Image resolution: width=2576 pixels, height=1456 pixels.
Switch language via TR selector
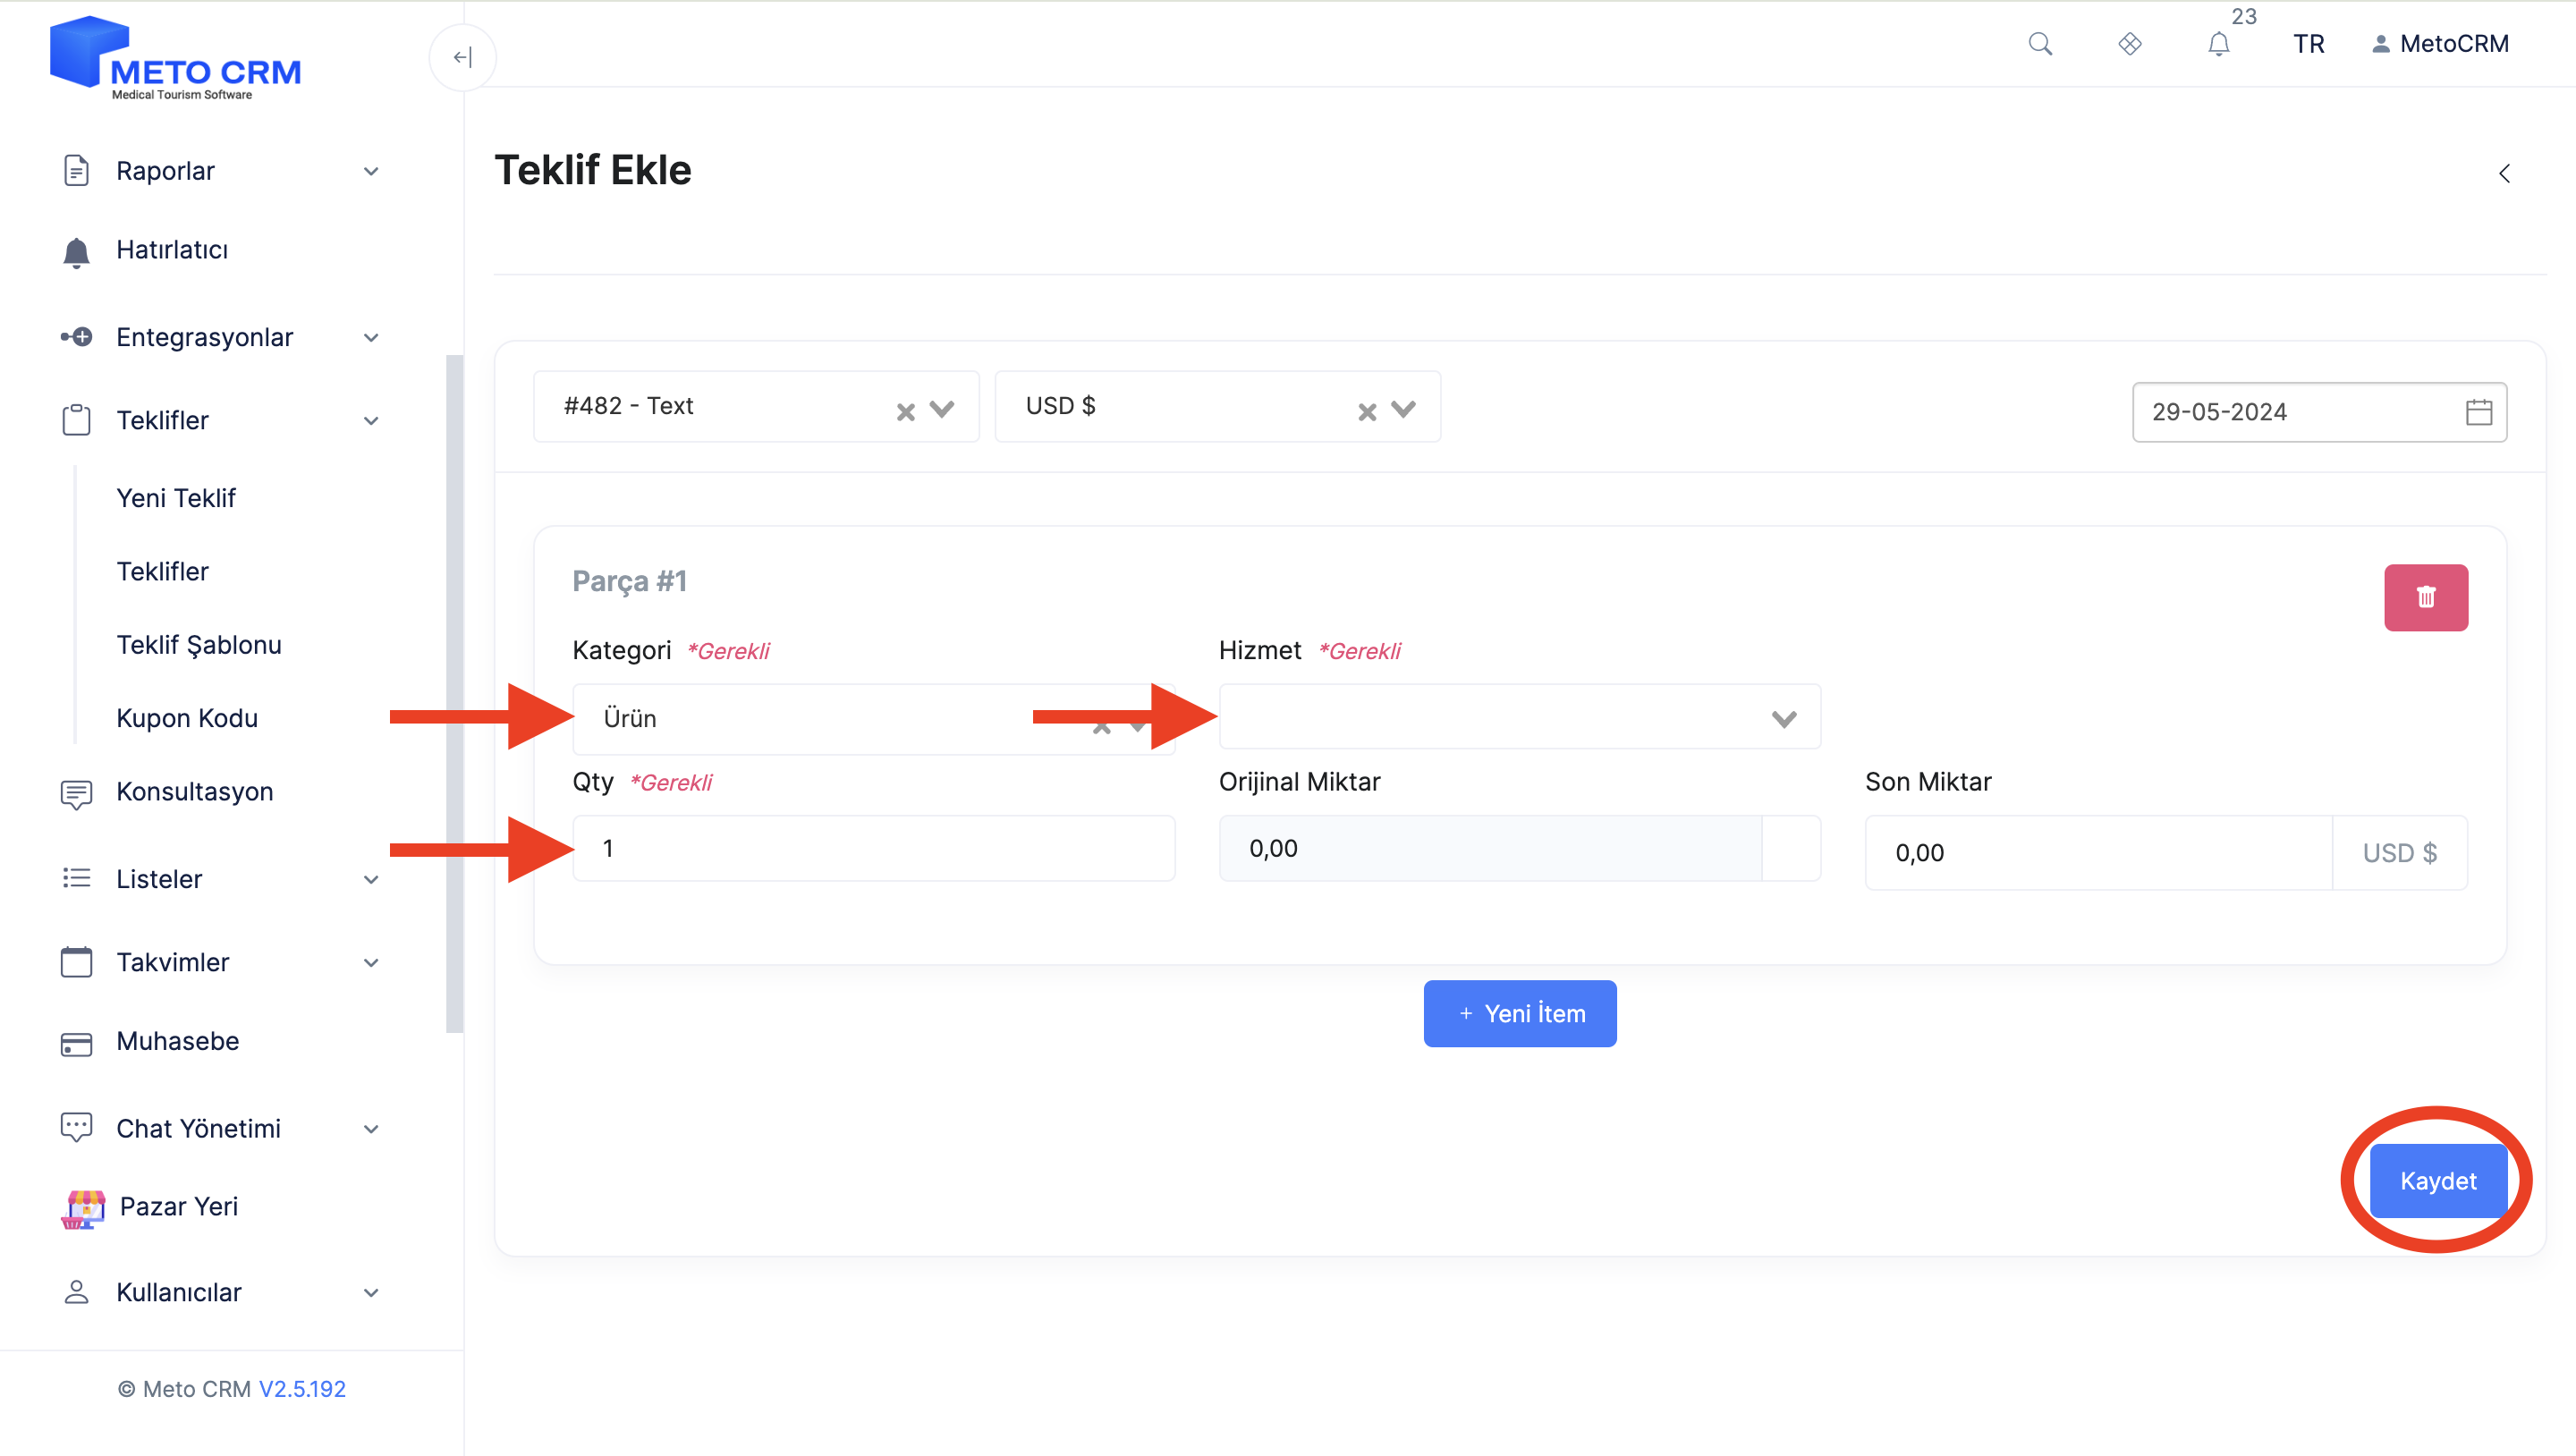pos(2308,44)
